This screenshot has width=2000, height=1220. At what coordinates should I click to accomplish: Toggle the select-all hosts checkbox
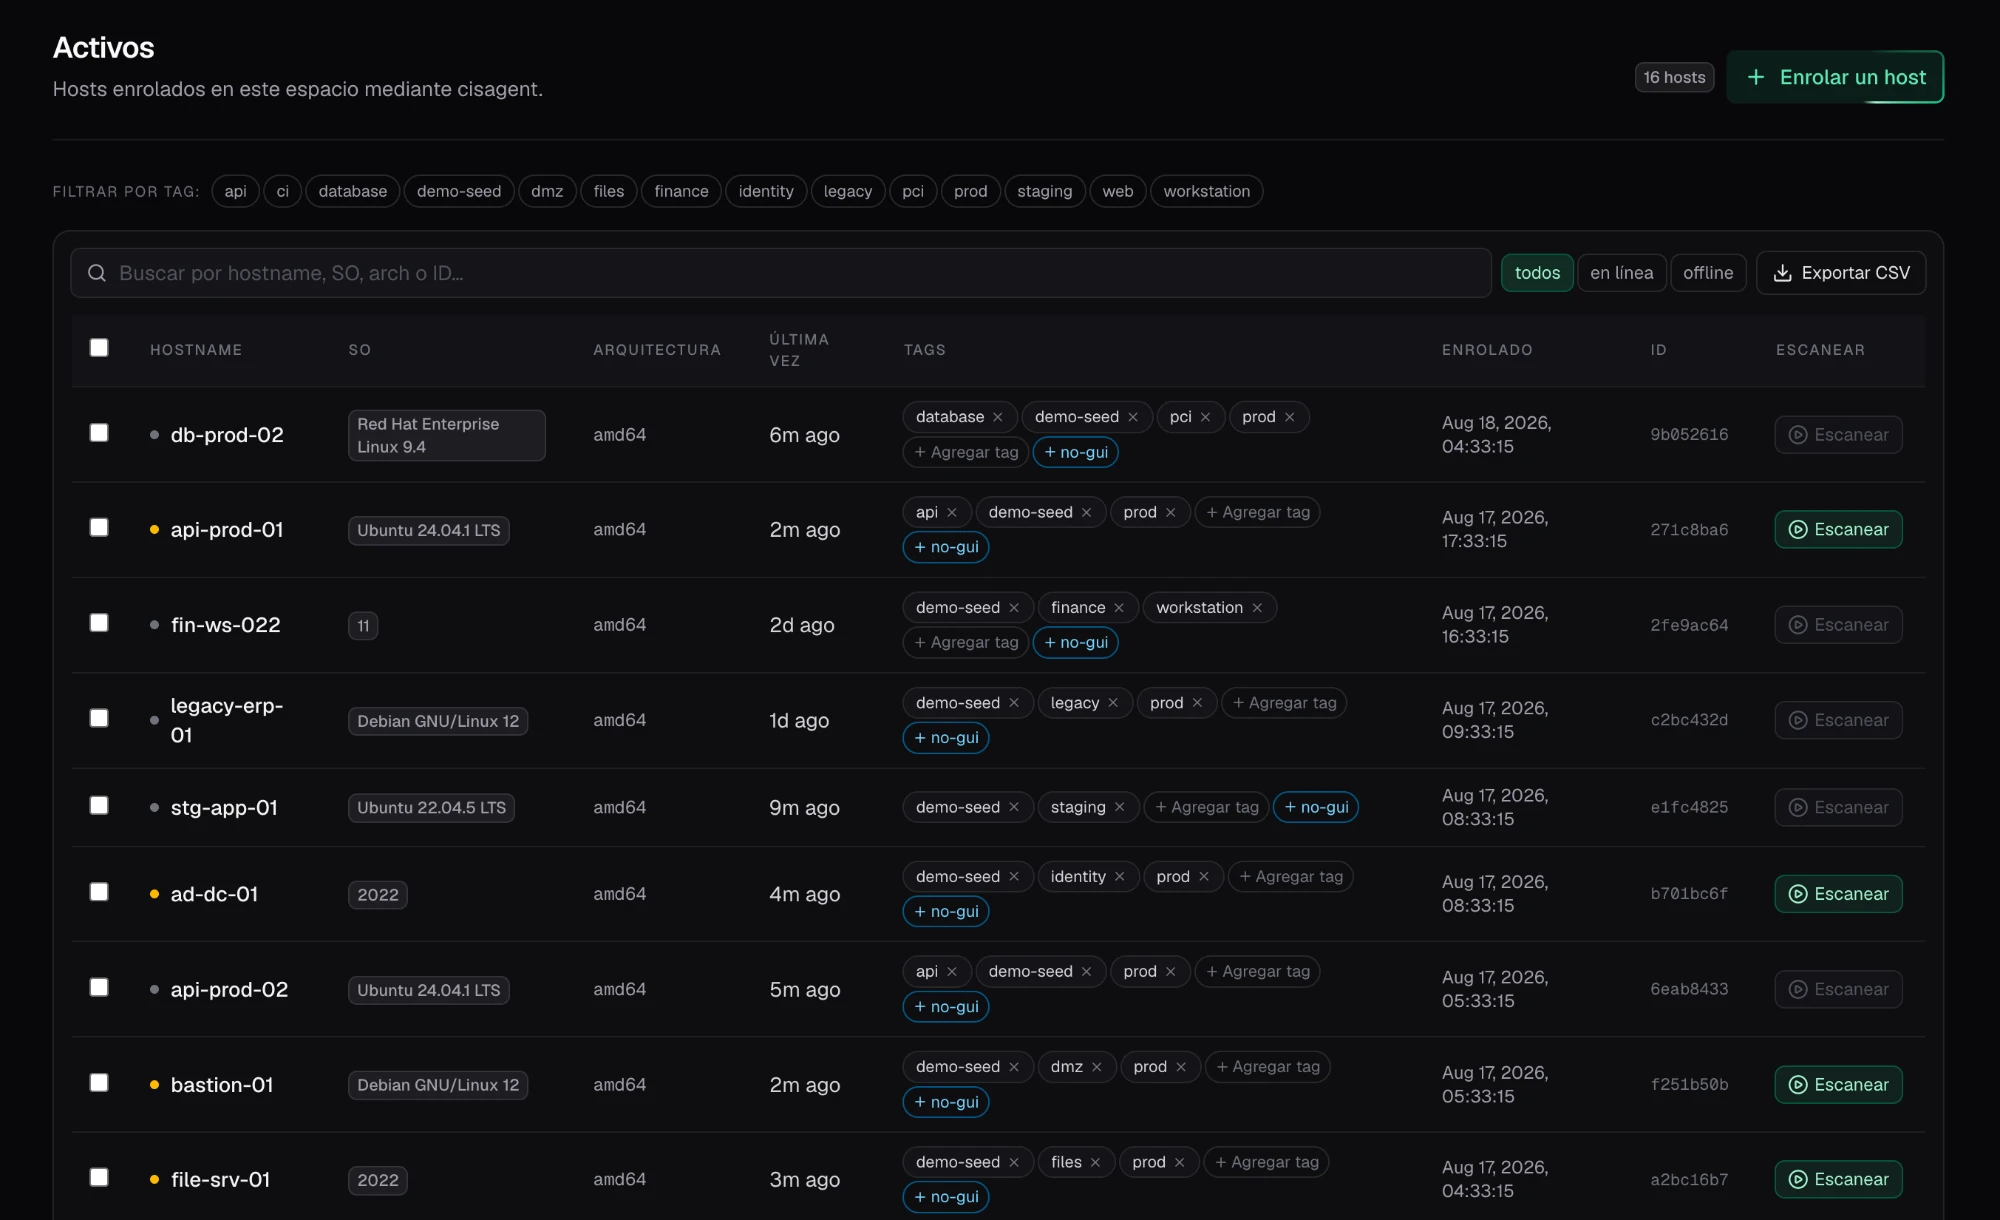[x=99, y=348]
